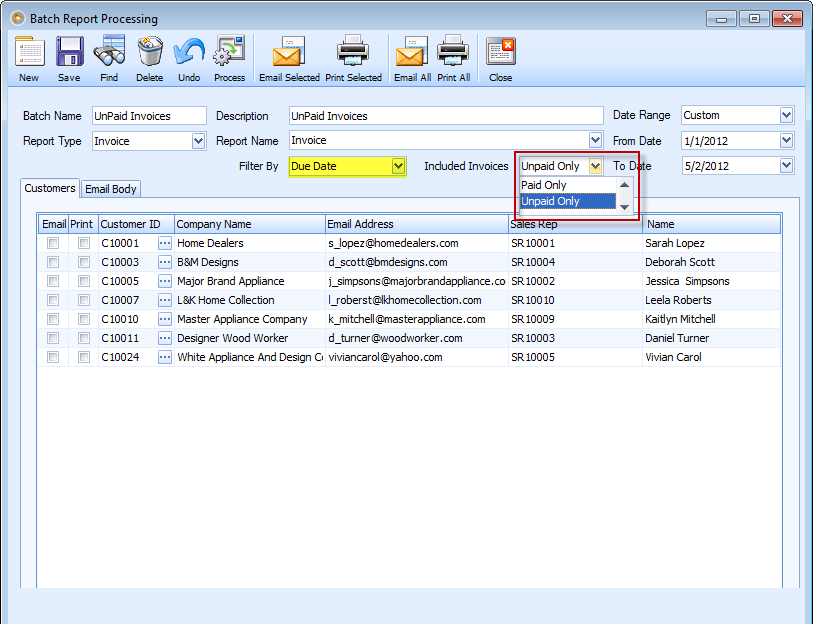Open the To Date picker arrow

tap(787, 166)
